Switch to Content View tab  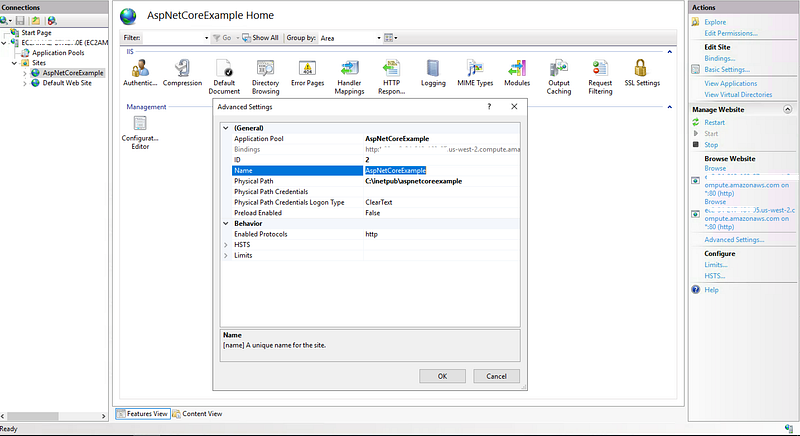(x=197, y=414)
